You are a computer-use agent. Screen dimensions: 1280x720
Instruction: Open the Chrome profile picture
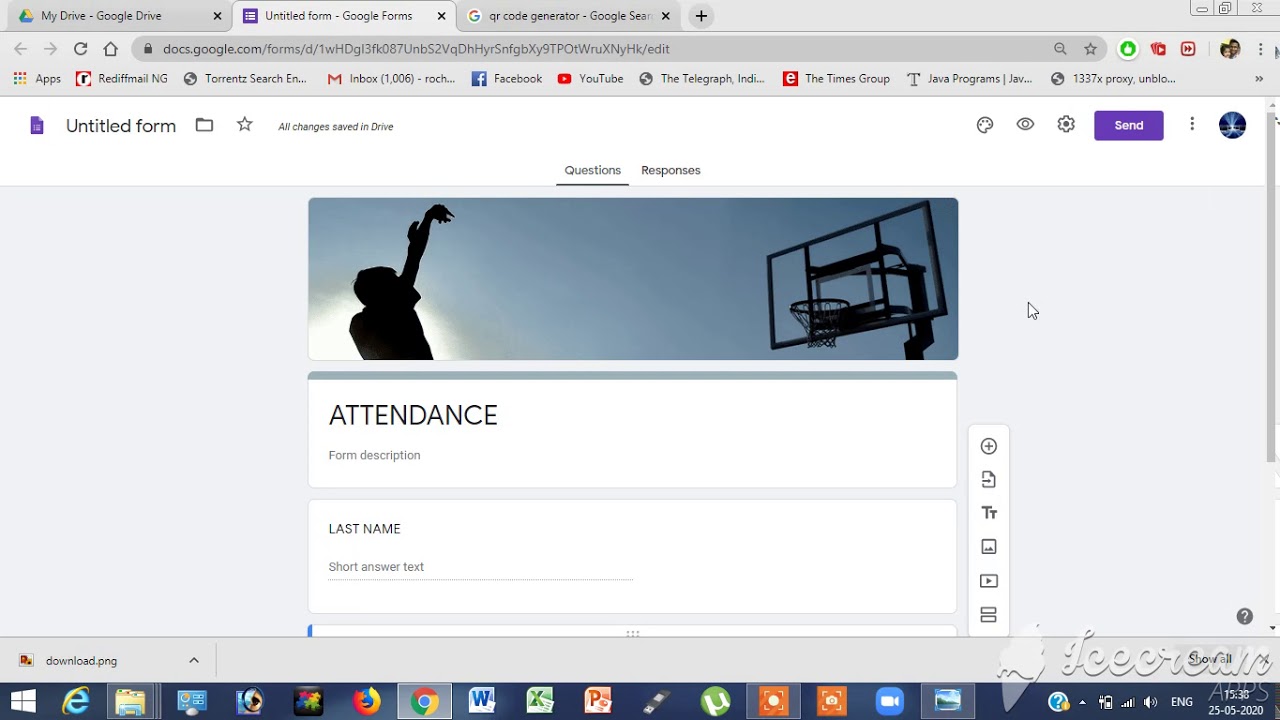1231,49
